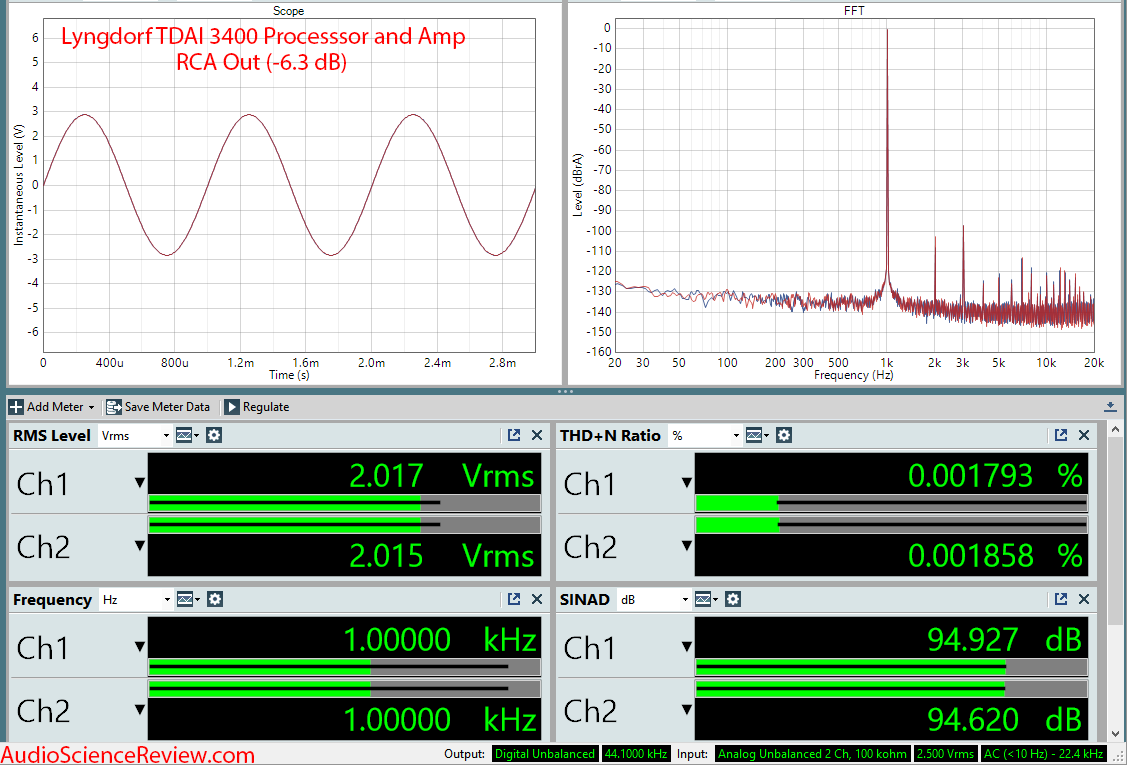Expand the Vrms unit dropdown

click(x=134, y=436)
